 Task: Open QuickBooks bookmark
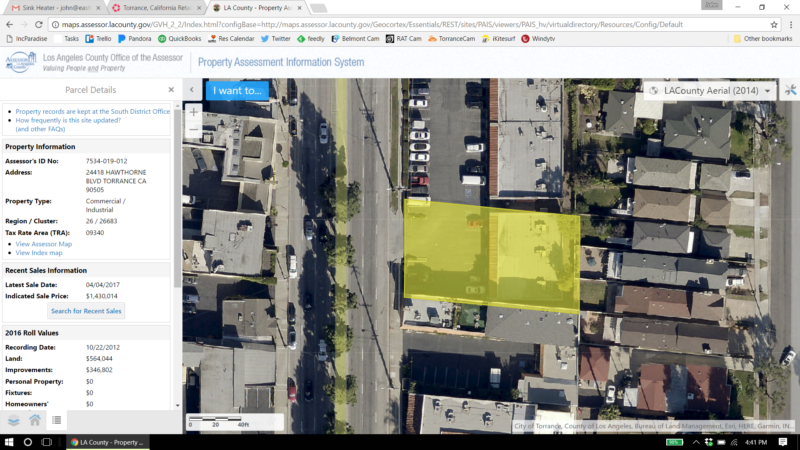pyautogui.click(x=180, y=39)
